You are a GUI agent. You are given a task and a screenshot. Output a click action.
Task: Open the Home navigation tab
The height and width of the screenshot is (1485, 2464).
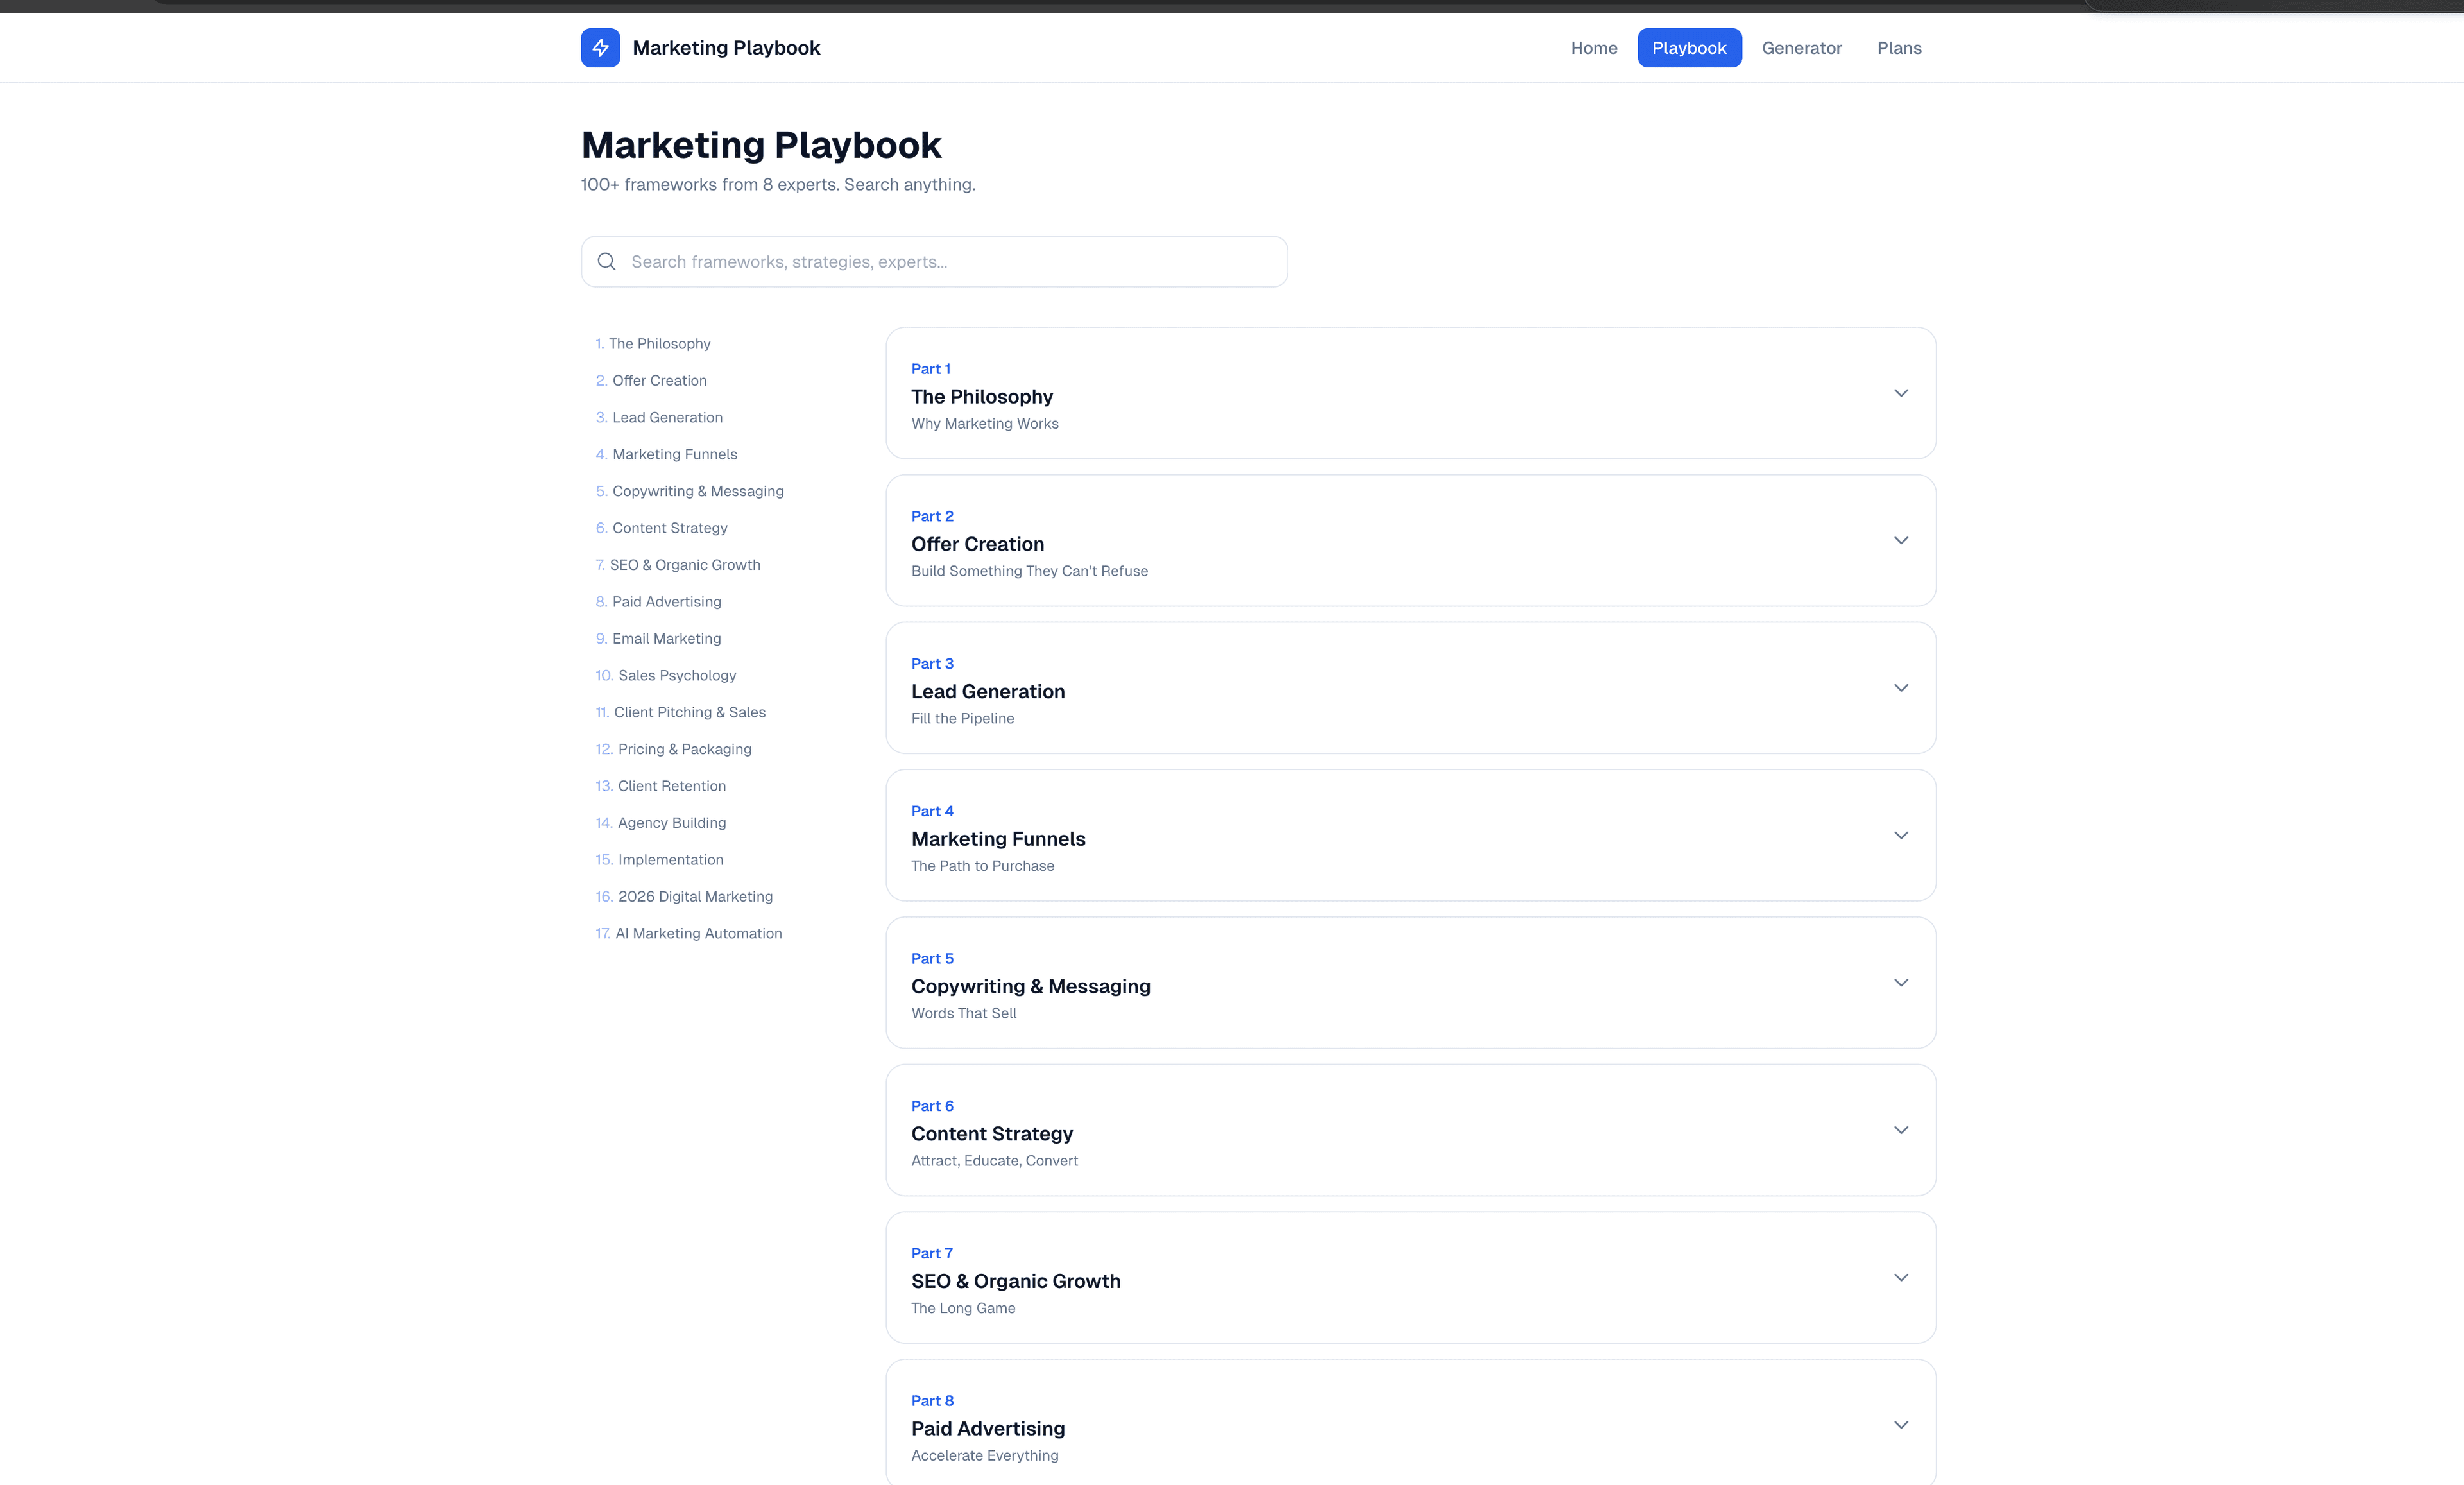pos(1593,47)
